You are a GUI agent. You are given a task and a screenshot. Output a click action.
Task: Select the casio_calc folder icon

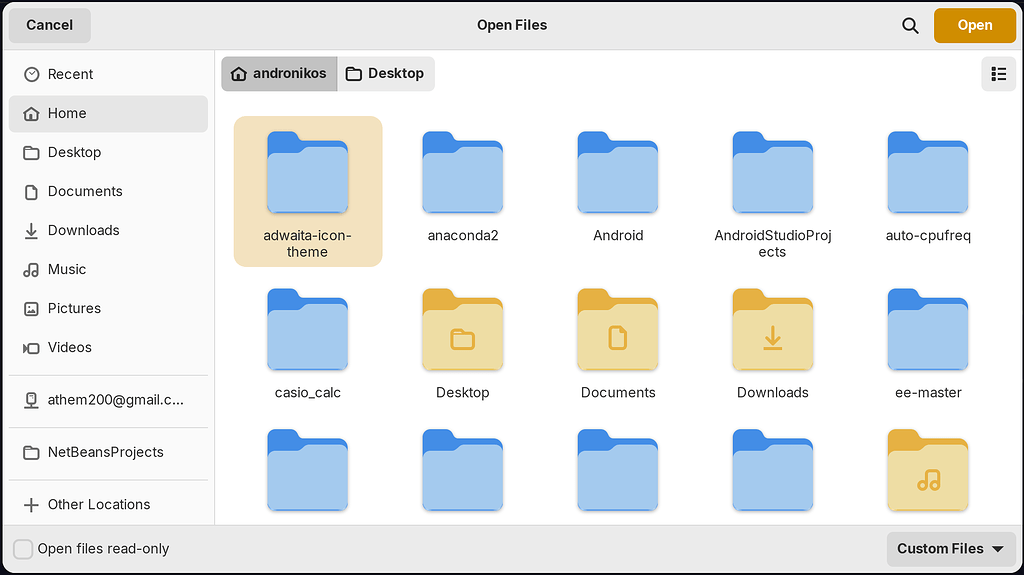tap(308, 330)
